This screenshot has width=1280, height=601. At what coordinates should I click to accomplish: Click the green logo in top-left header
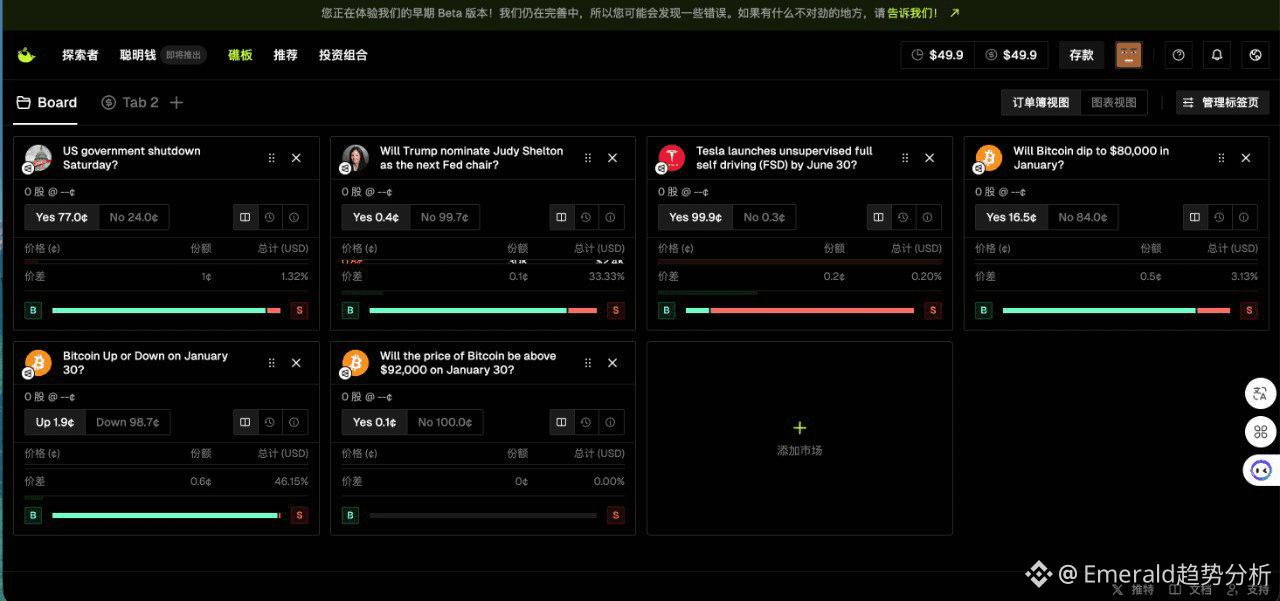click(26, 55)
